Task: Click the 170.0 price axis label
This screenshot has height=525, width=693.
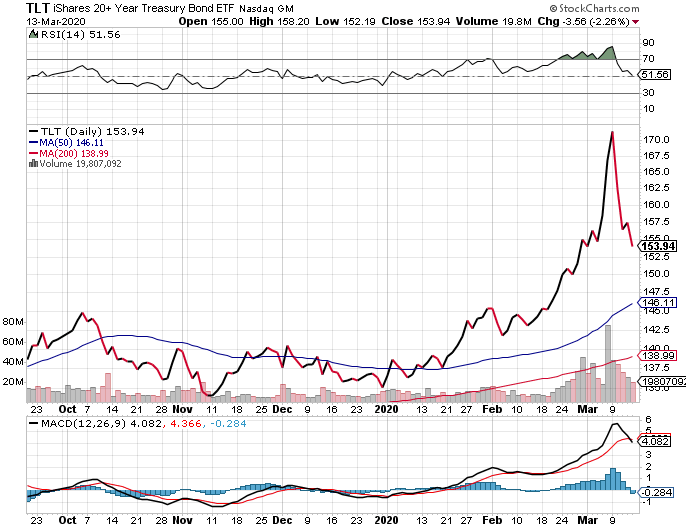Action: click(x=656, y=140)
